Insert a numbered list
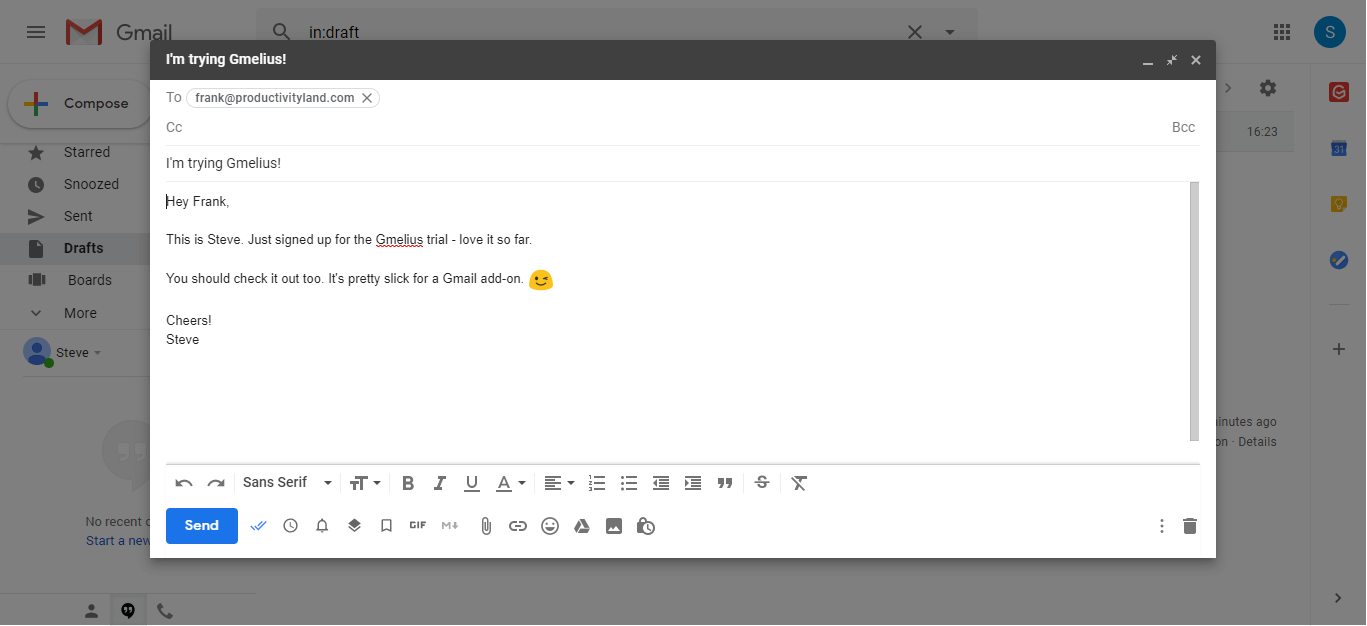 (597, 483)
